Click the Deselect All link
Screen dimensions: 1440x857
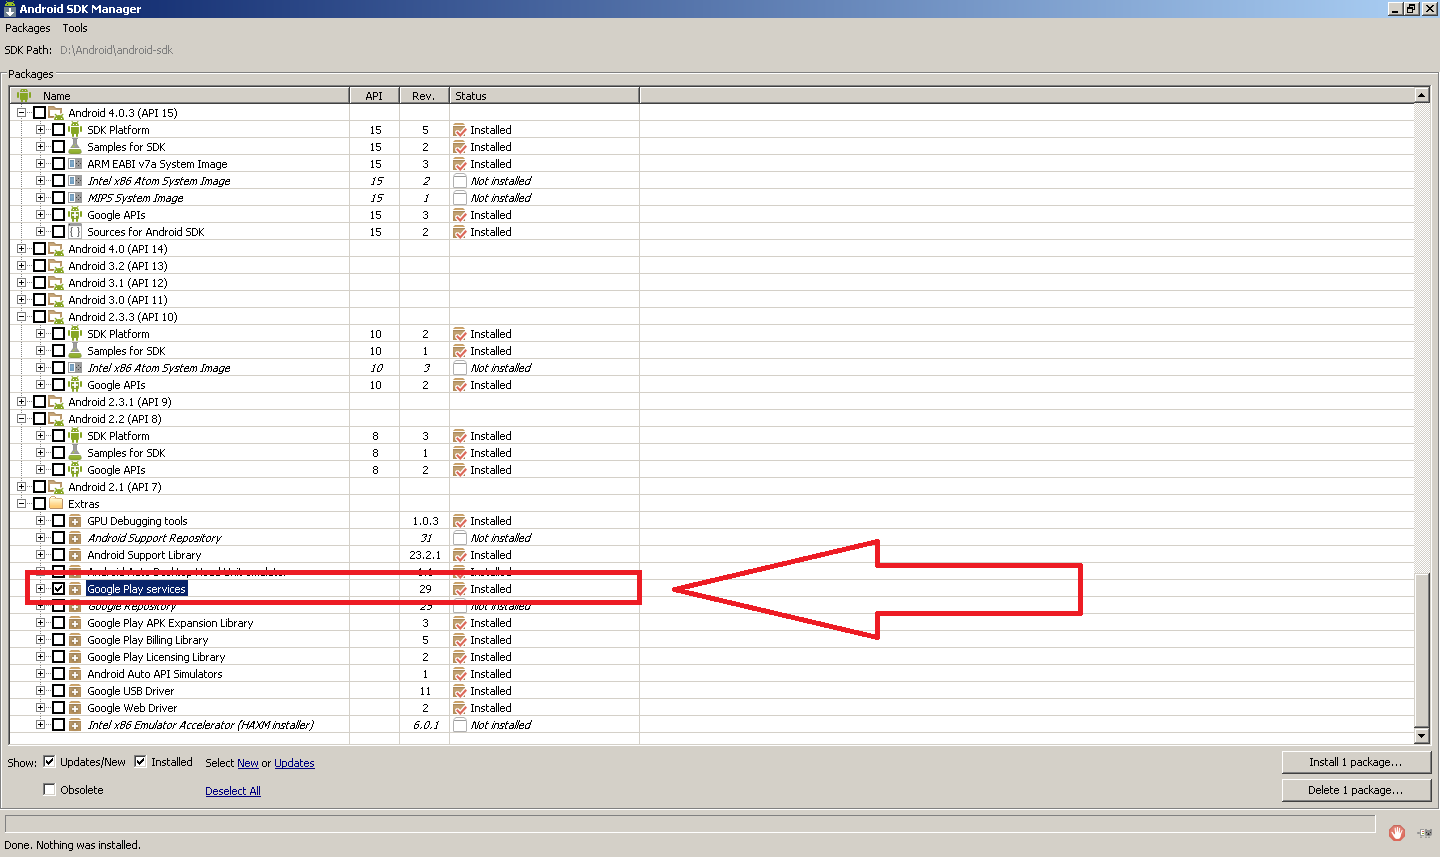click(x=233, y=791)
